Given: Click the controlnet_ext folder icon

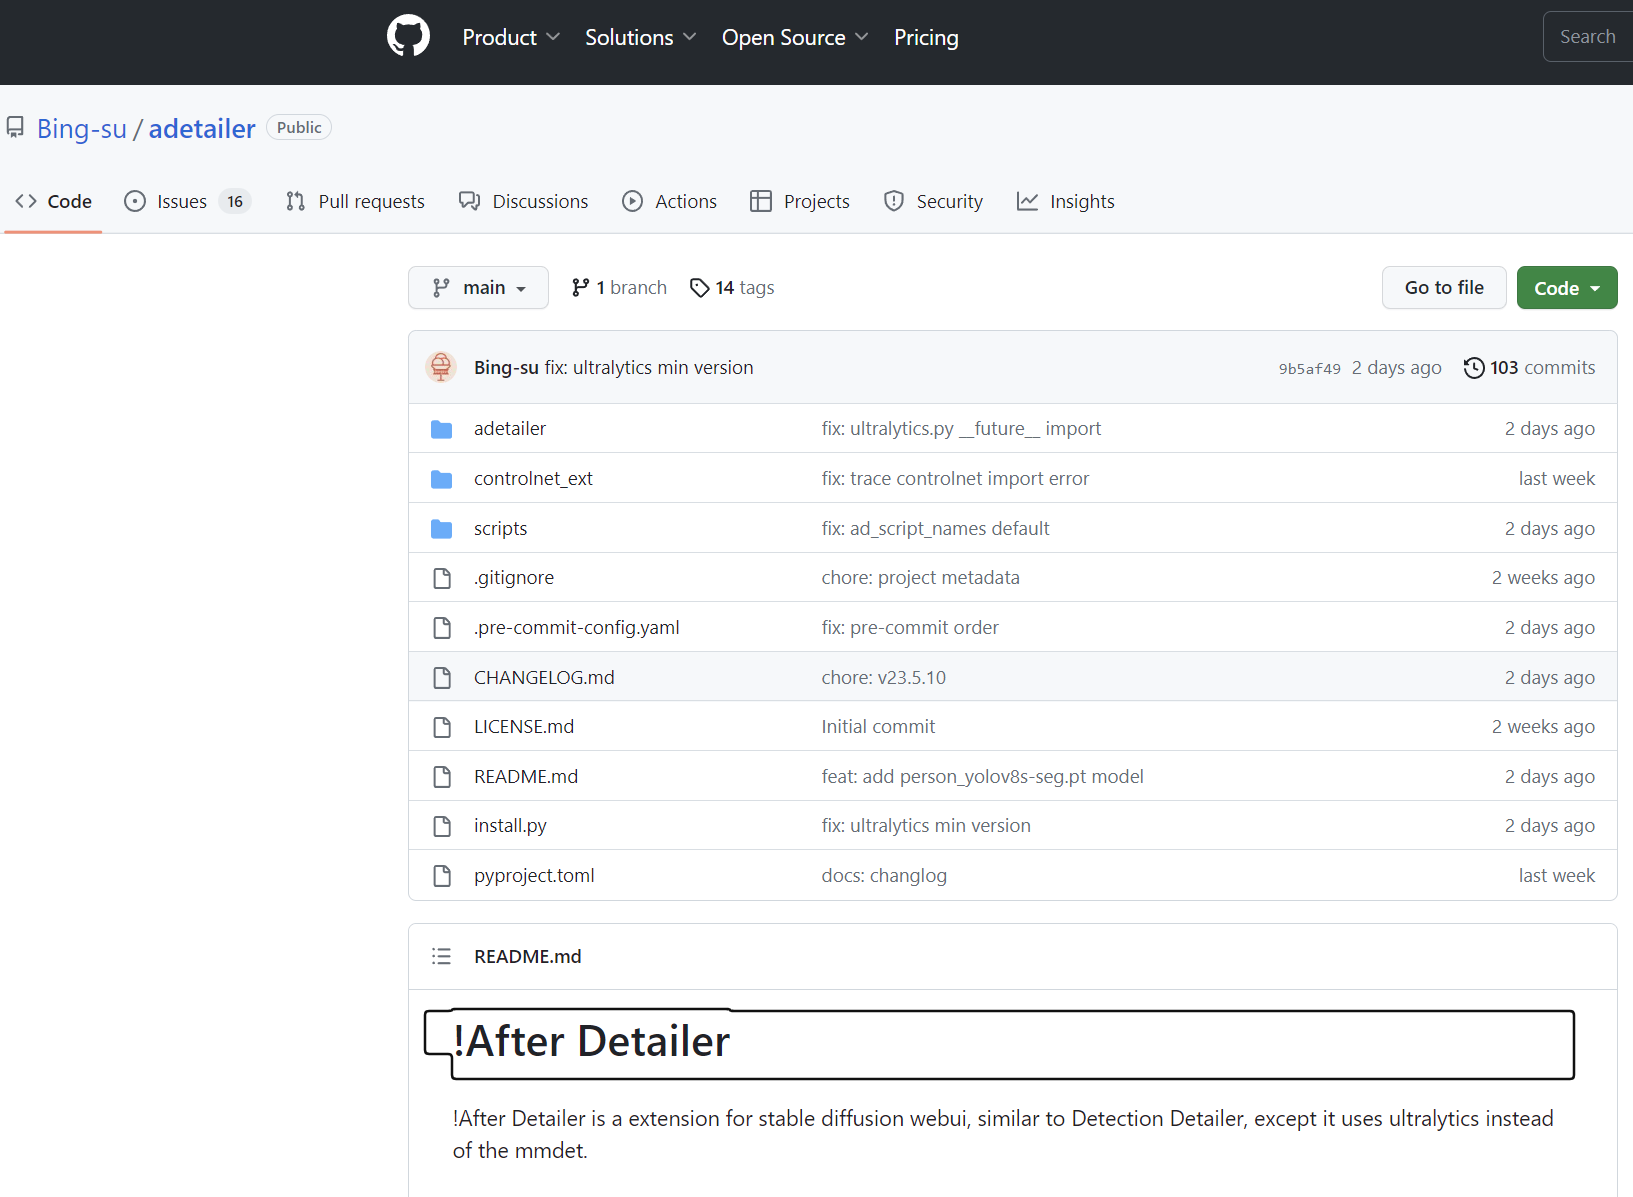Looking at the screenshot, I should pyautogui.click(x=441, y=479).
